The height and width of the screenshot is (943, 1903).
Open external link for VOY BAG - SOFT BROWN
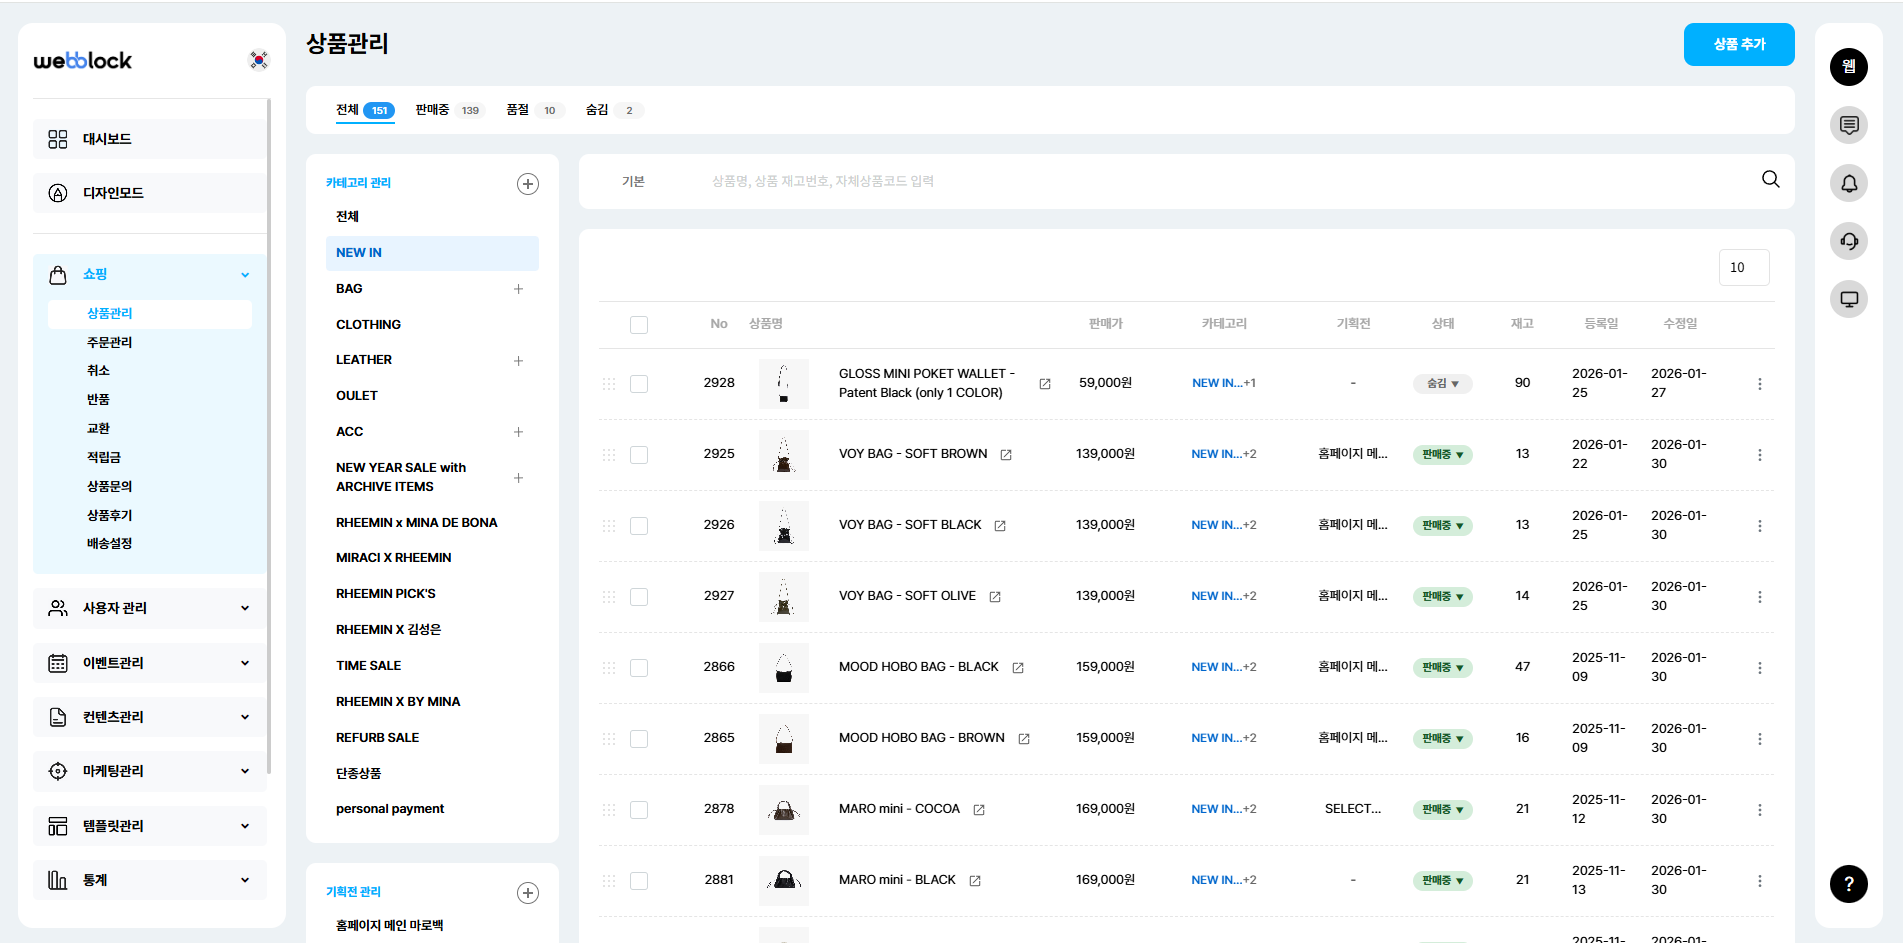point(1006,455)
